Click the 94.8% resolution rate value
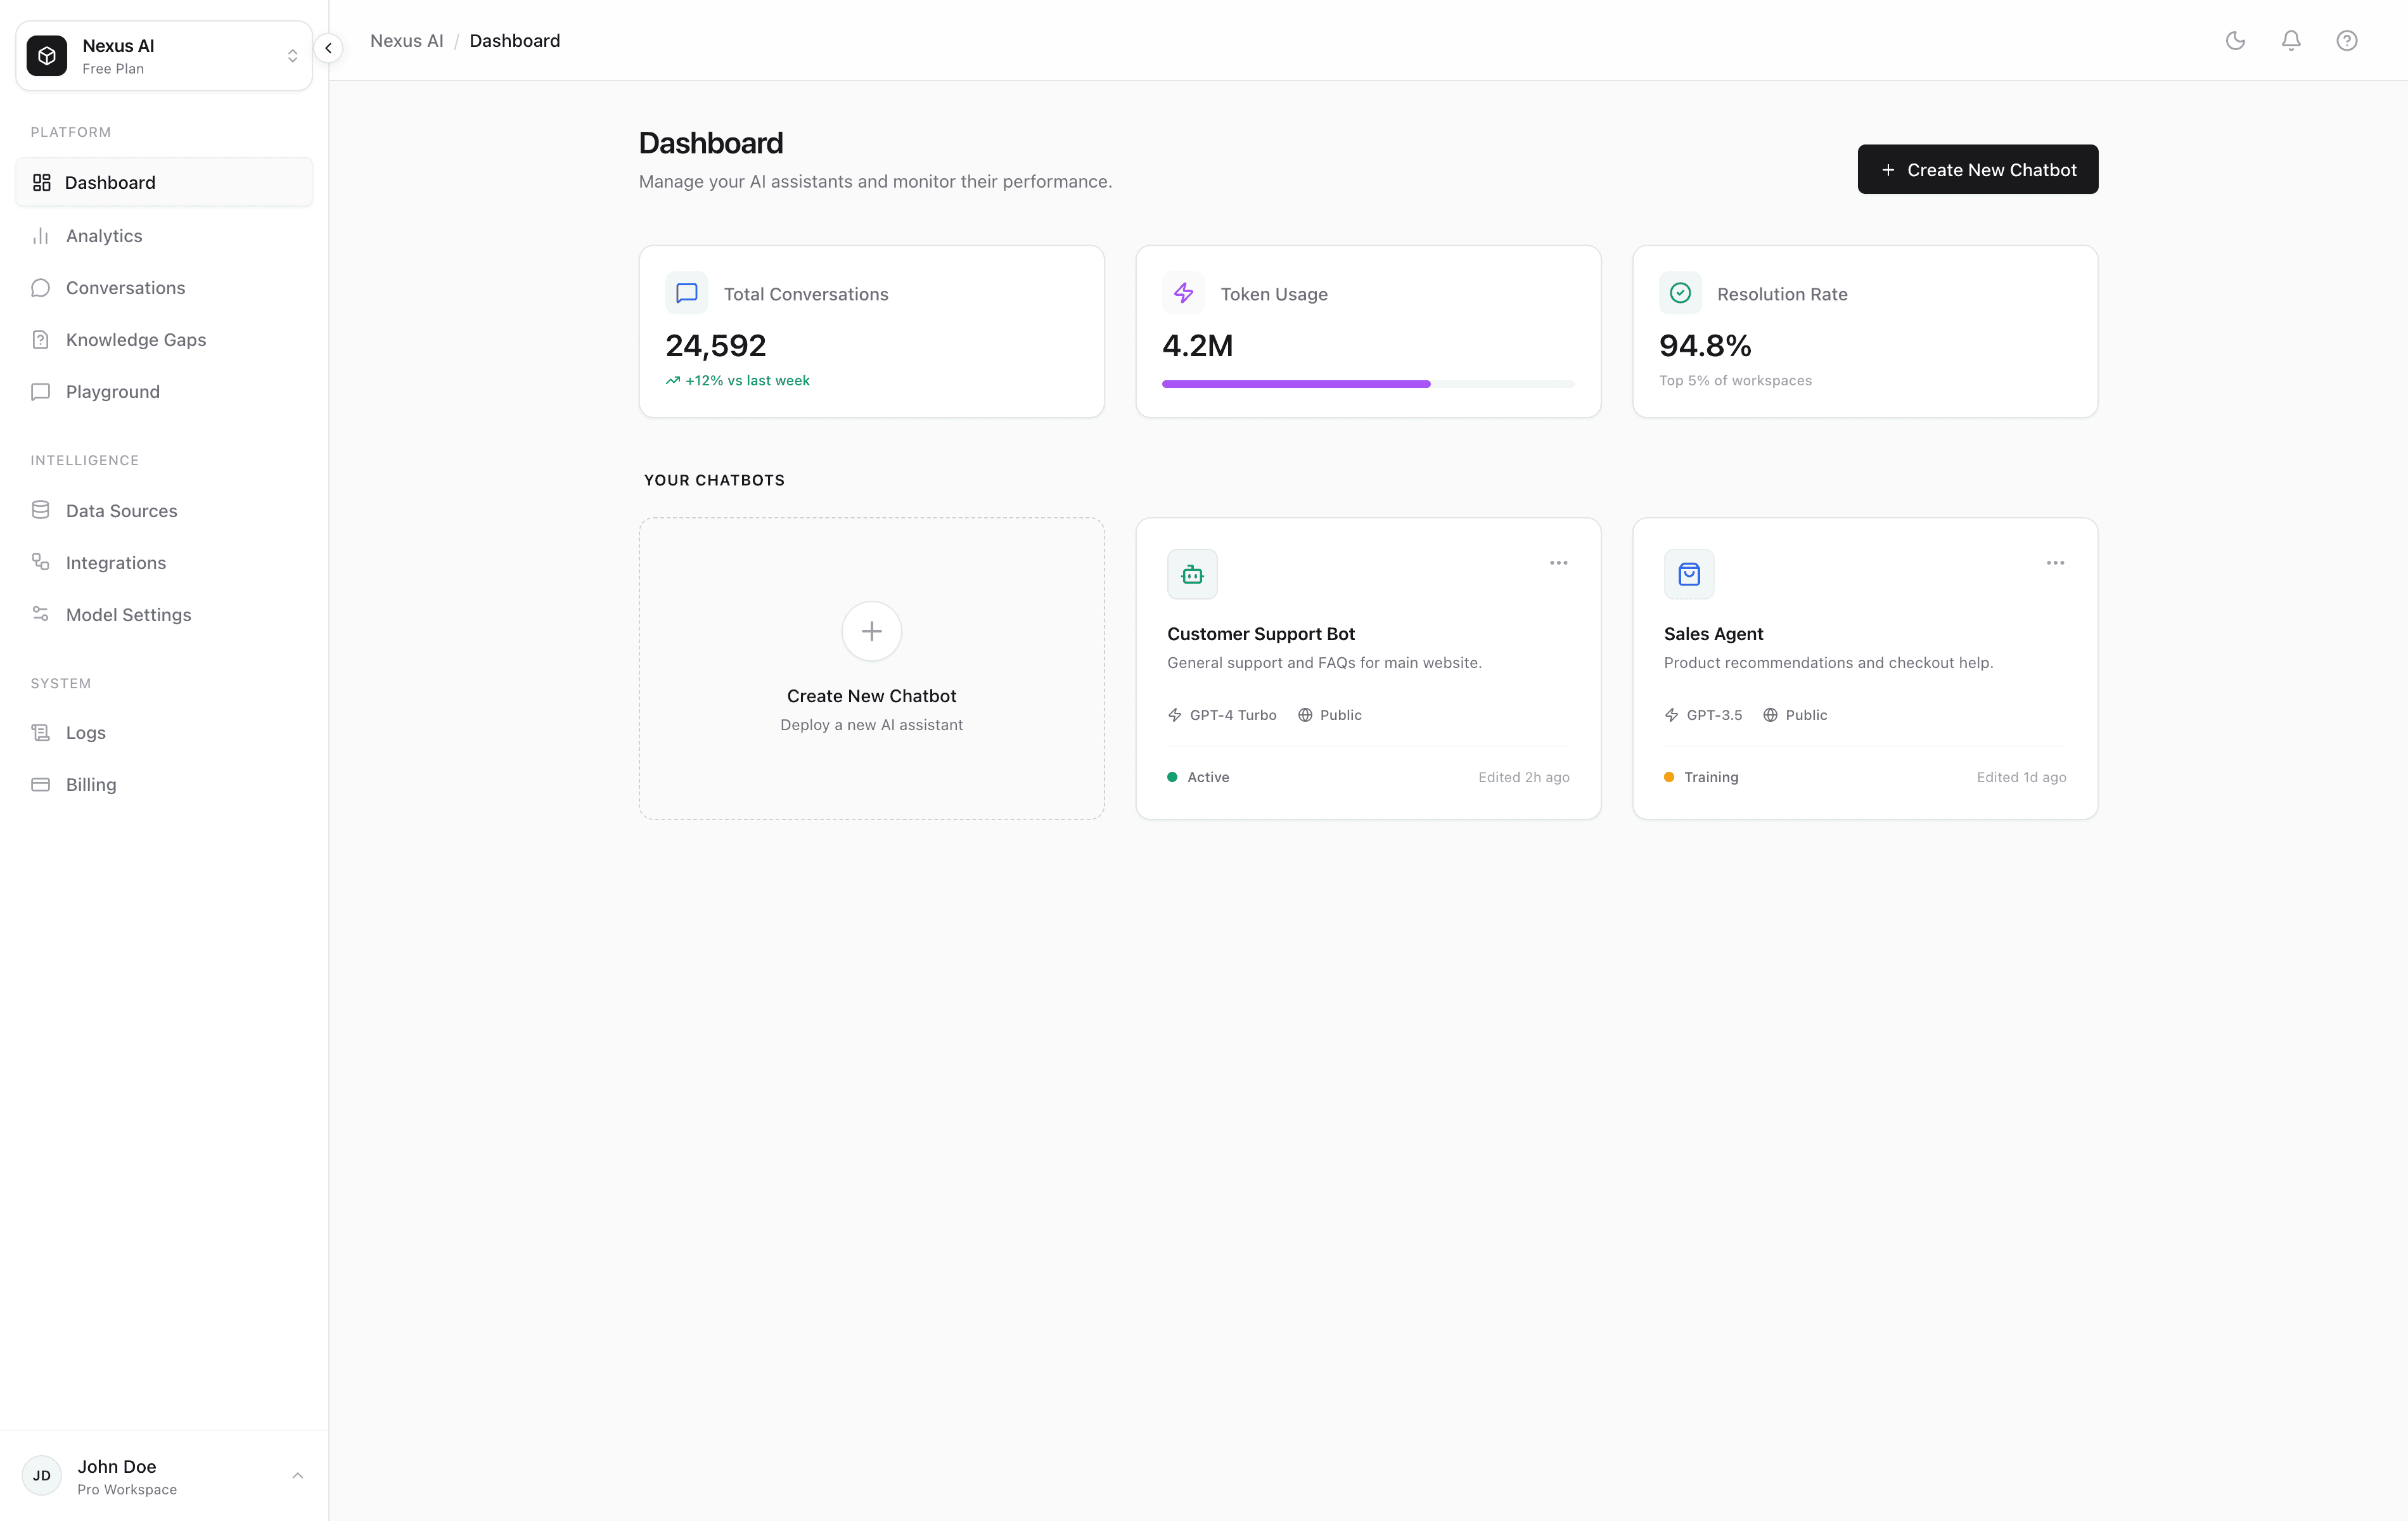2408x1521 pixels. coord(1705,345)
